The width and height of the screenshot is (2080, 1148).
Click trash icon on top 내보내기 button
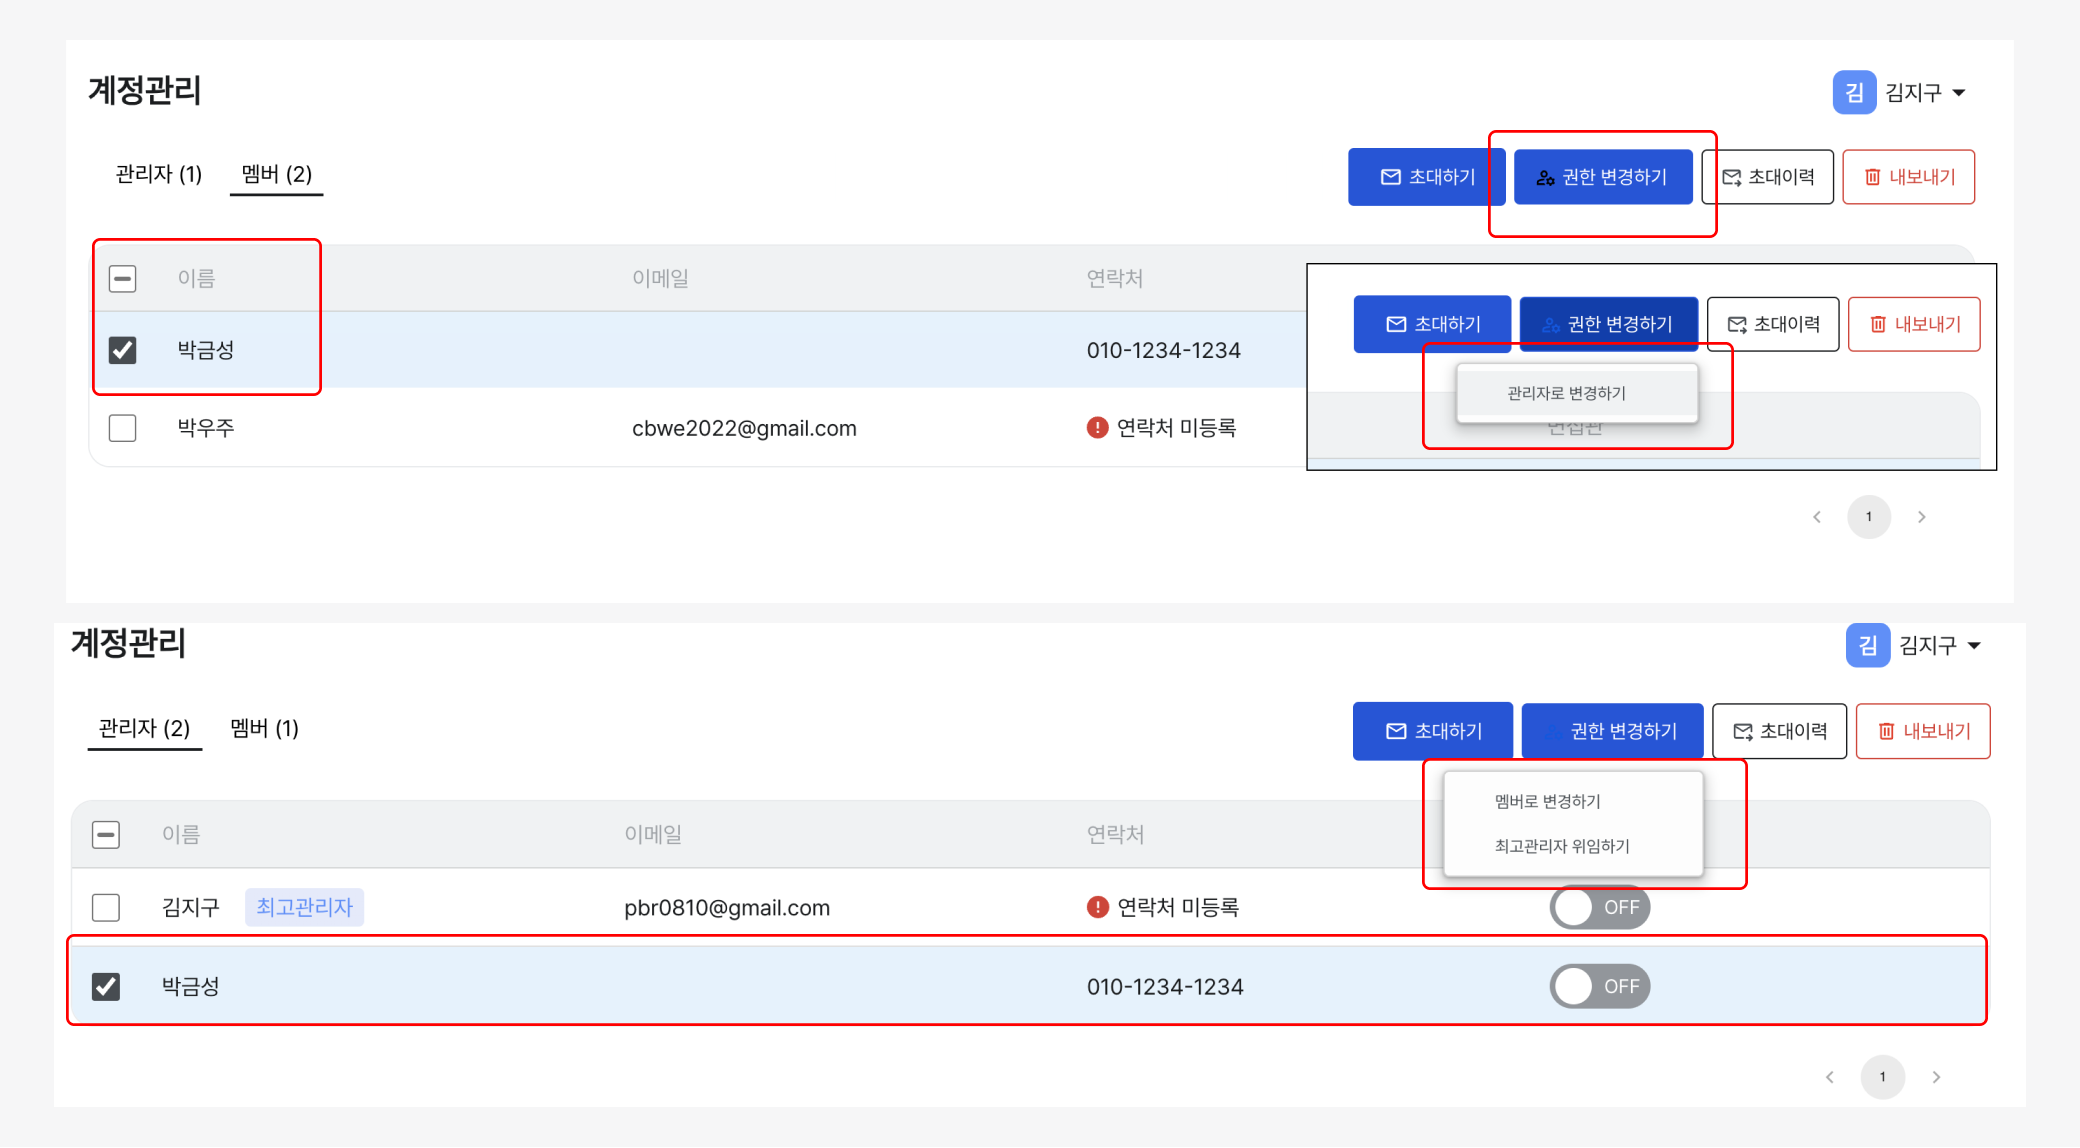pos(1872,177)
